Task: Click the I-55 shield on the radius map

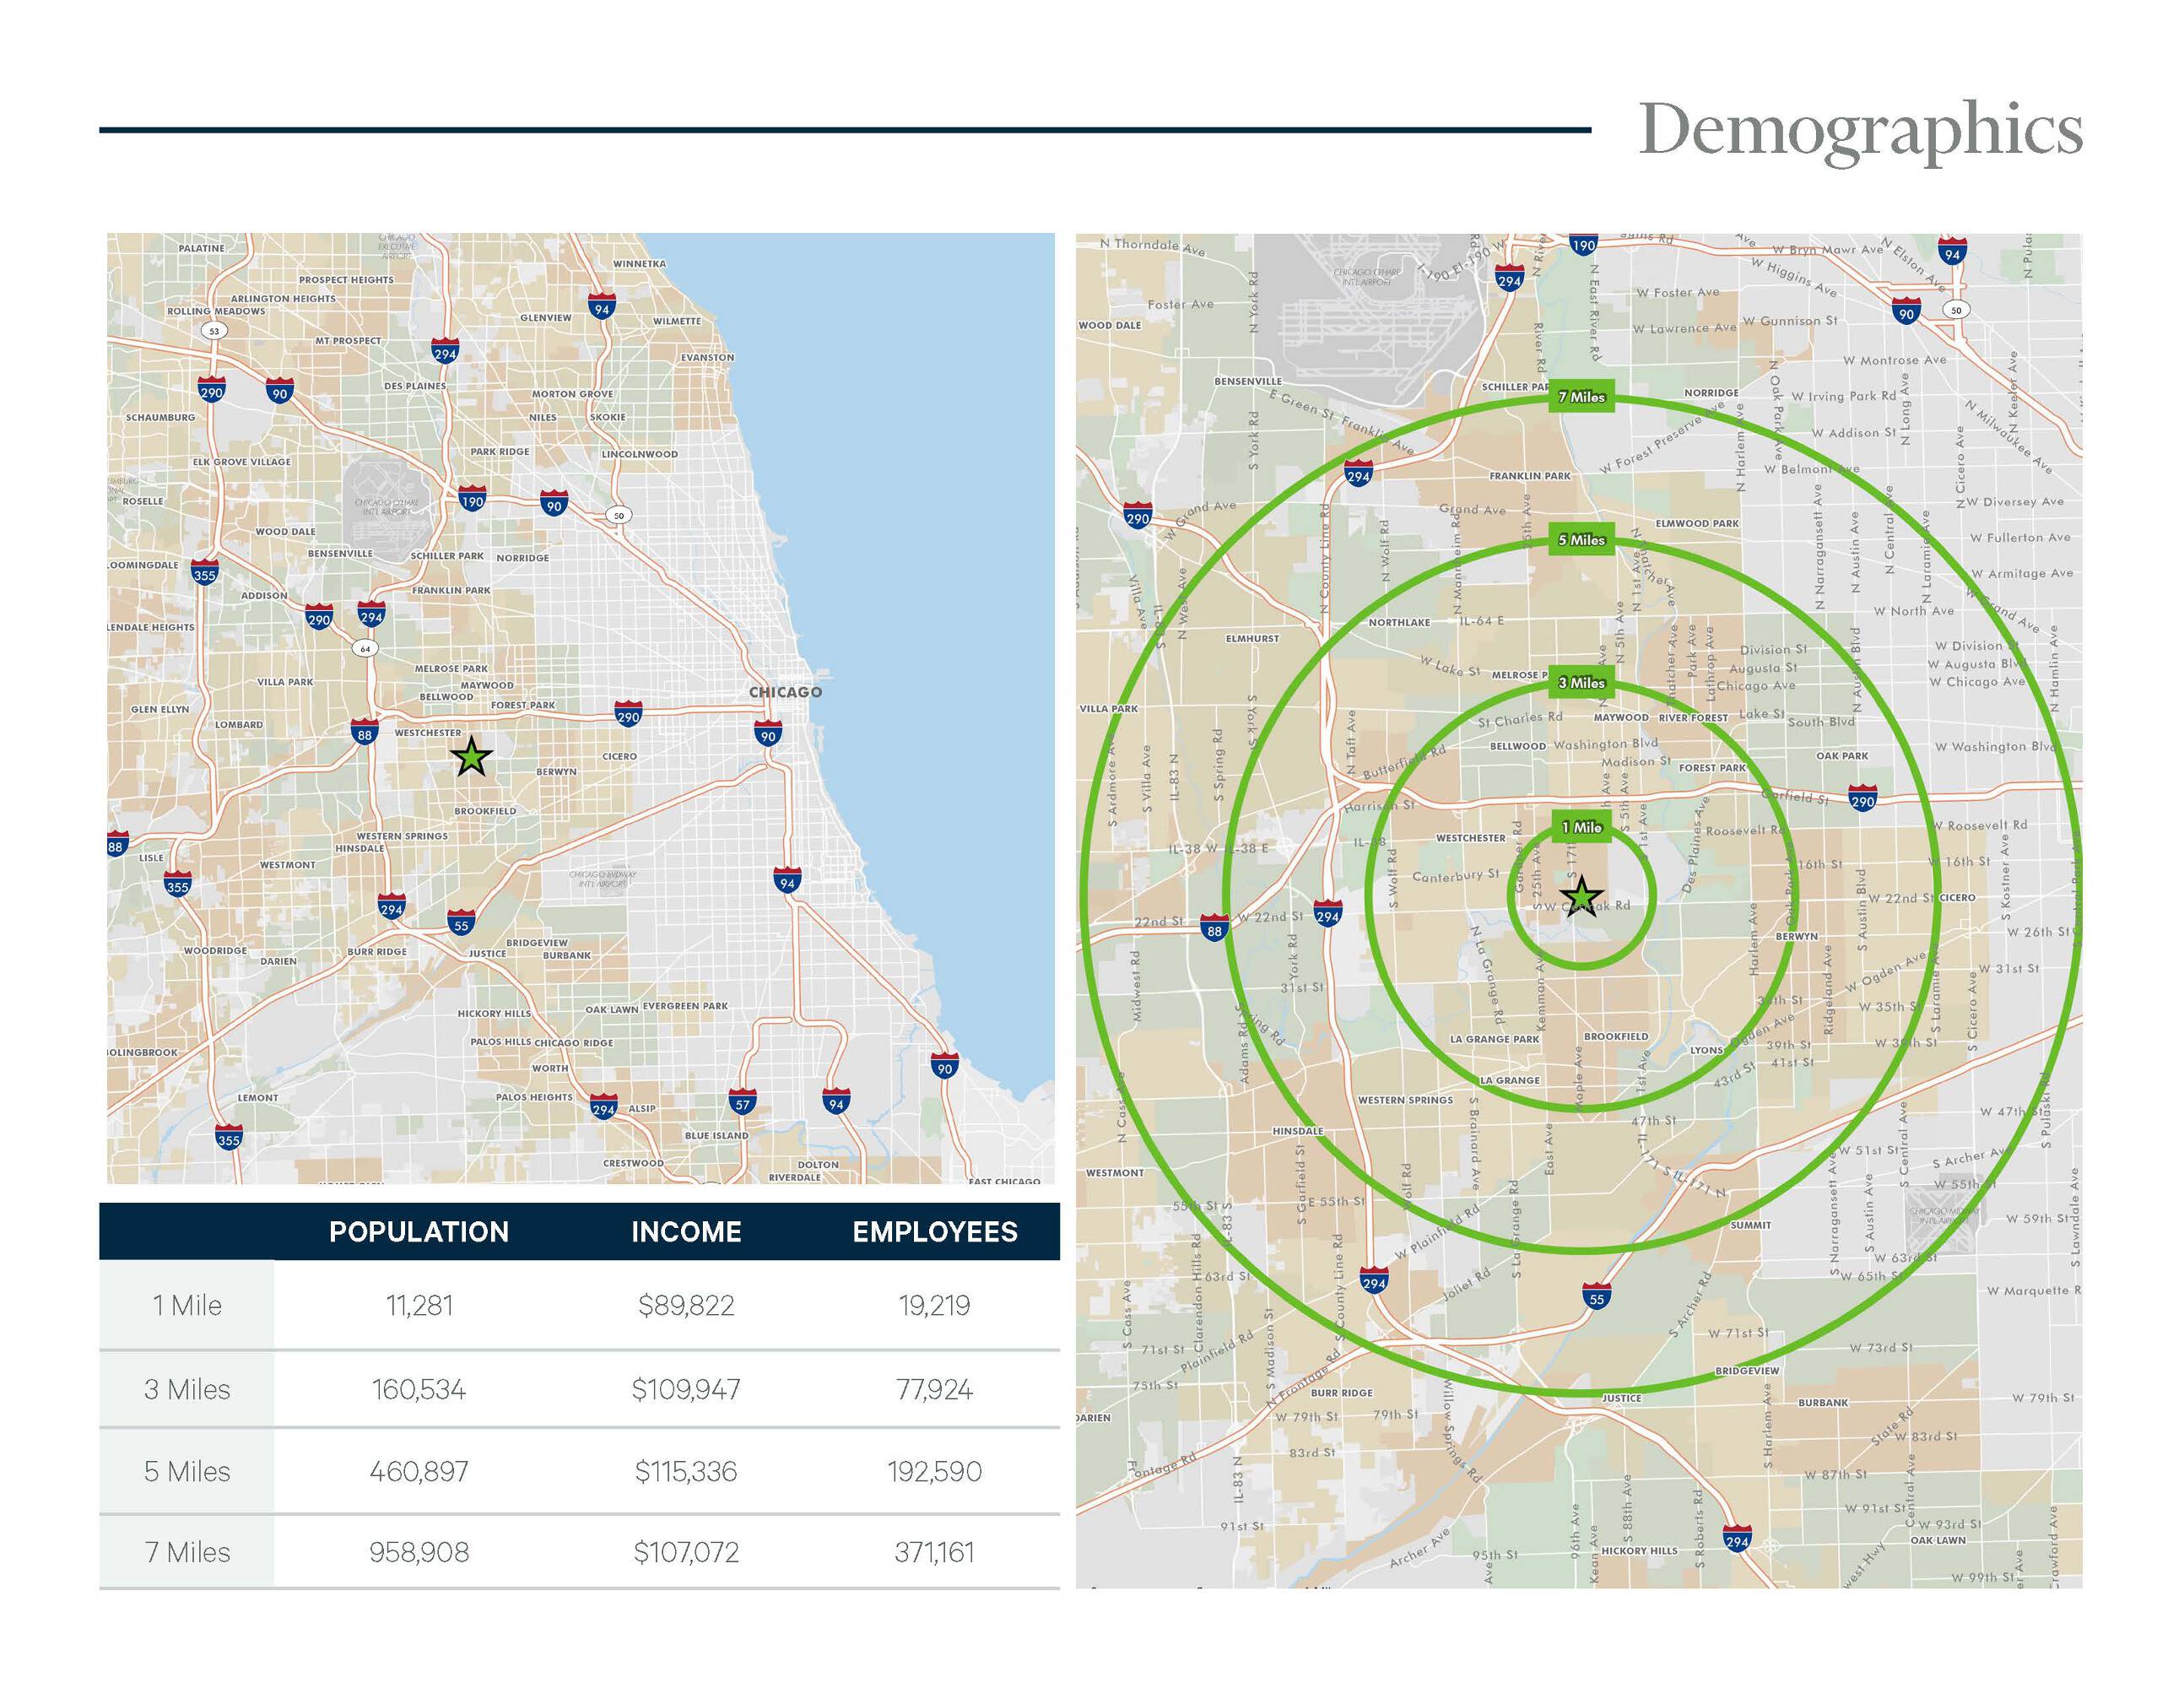Action: click(1596, 1298)
